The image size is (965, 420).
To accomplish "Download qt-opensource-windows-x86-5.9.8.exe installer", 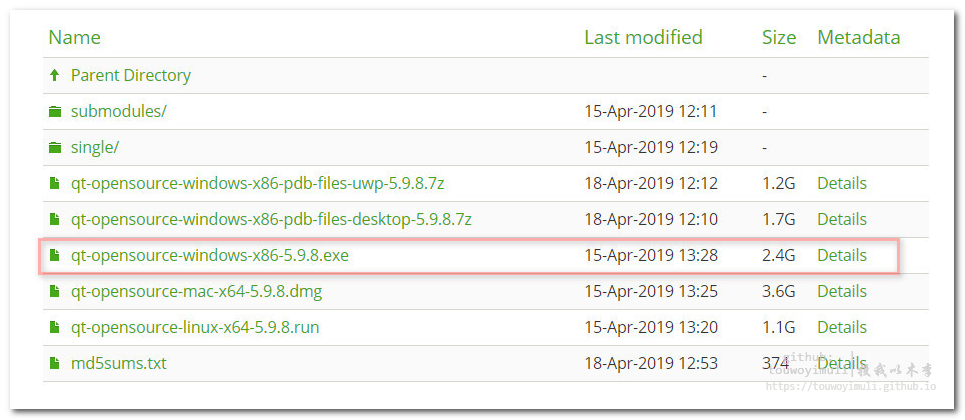I will click(x=210, y=255).
